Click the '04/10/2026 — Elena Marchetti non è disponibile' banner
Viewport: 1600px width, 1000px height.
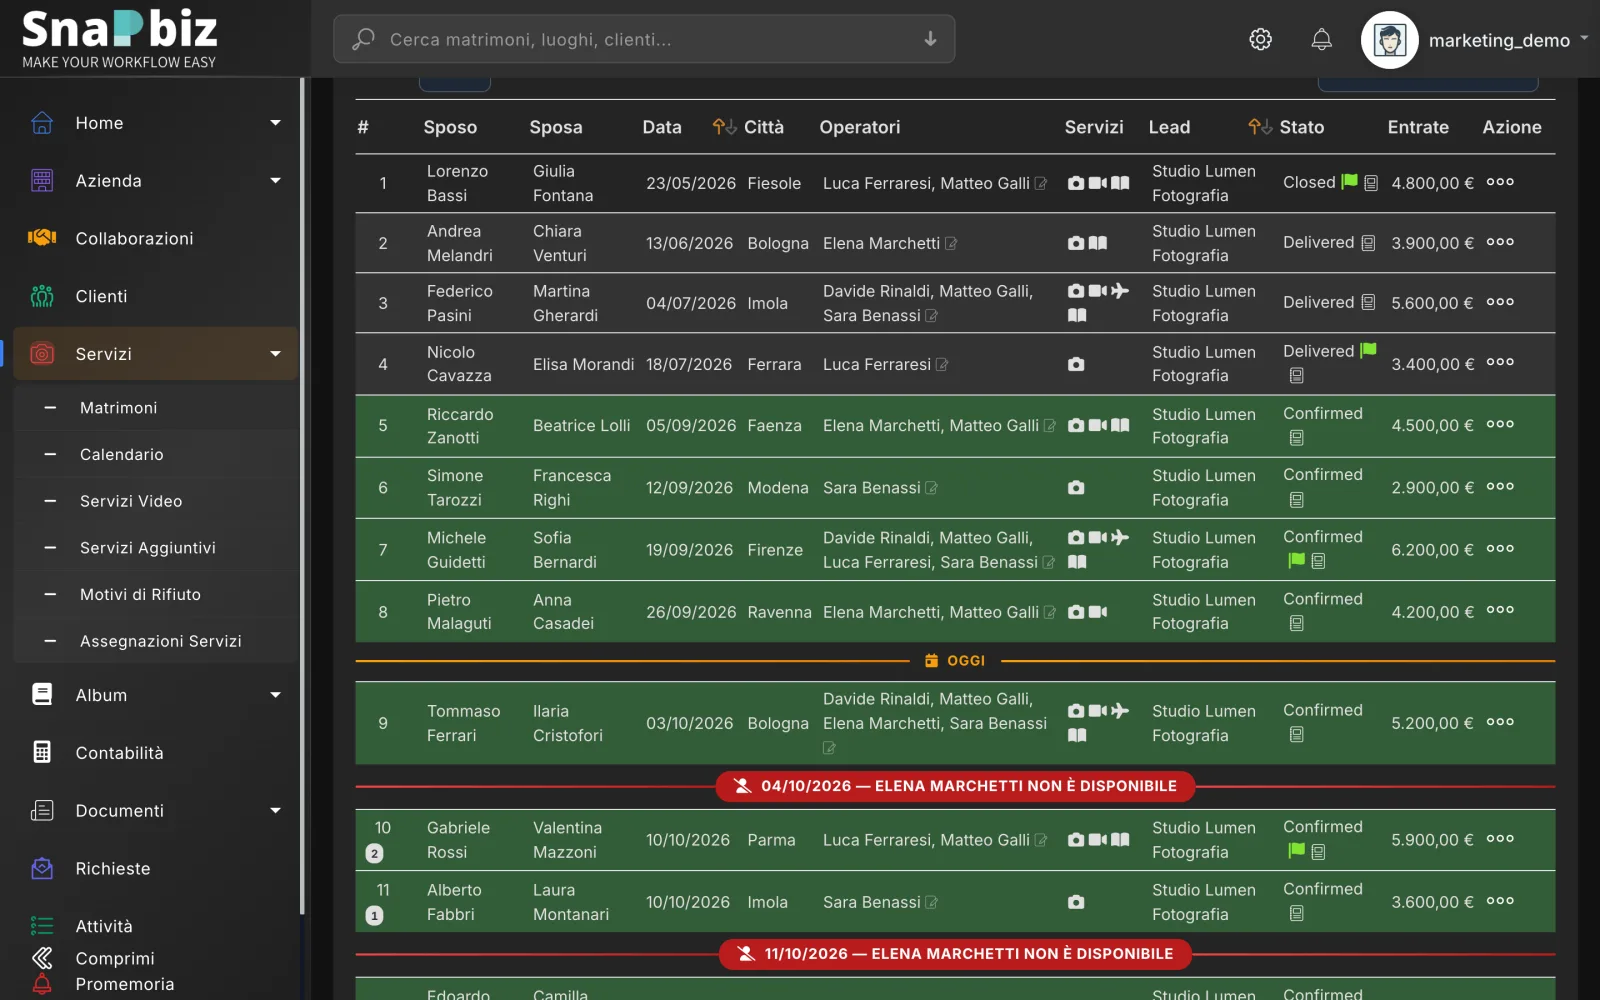(x=955, y=786)
